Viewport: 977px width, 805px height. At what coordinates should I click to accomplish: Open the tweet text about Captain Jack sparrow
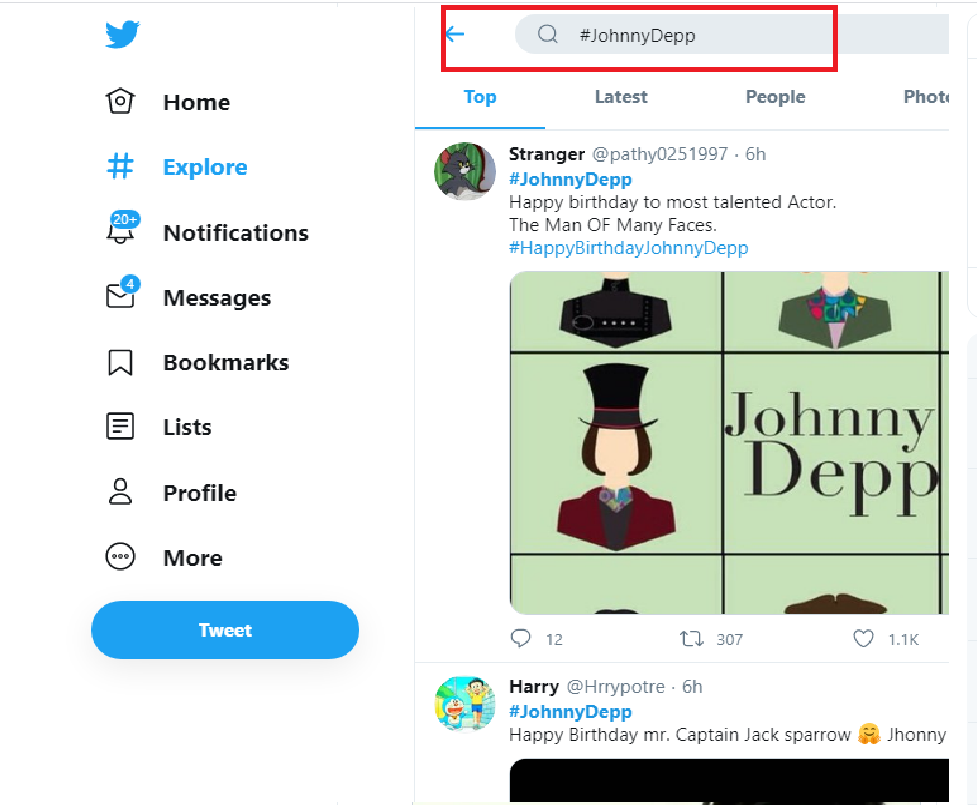click(728, 735)
